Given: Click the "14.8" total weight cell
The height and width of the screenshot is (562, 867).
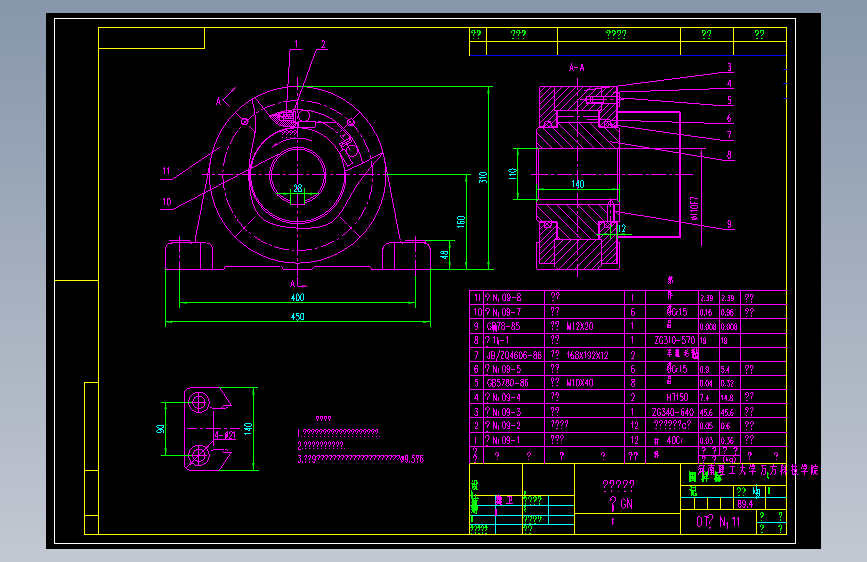Looking at the screenshot, I should (727, 398).
